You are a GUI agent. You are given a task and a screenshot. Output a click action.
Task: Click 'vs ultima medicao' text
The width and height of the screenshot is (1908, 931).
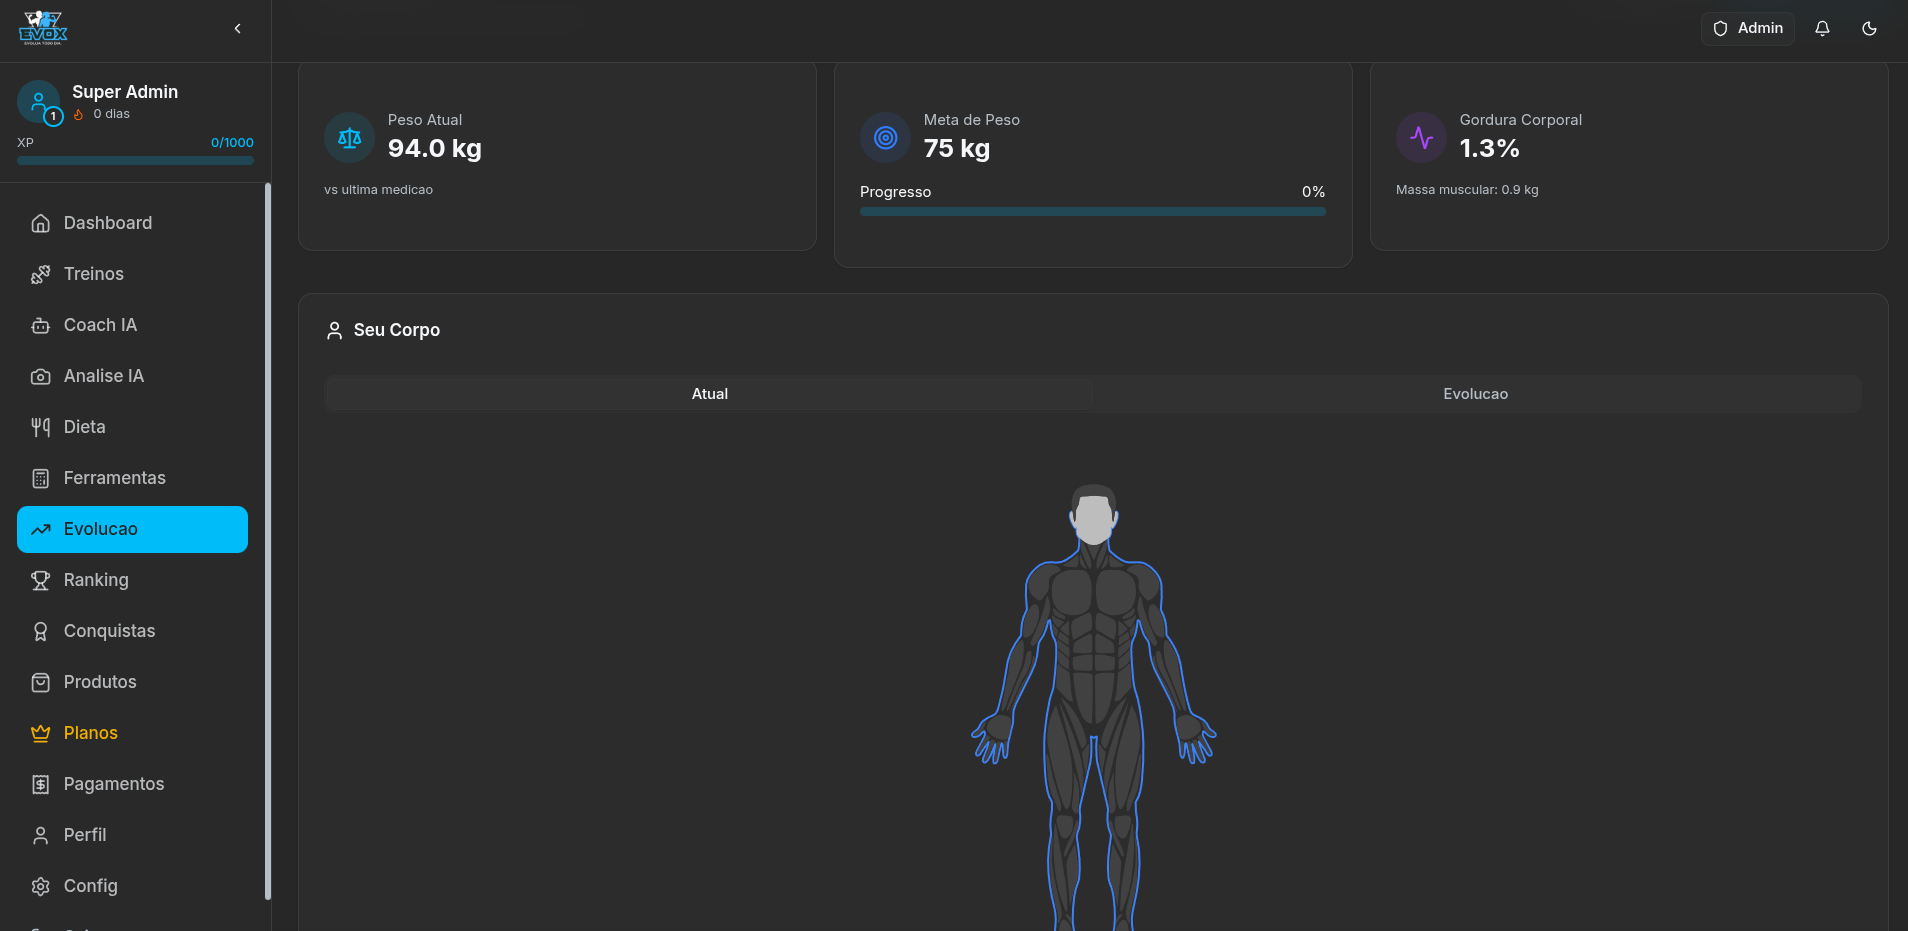[378, 189]
